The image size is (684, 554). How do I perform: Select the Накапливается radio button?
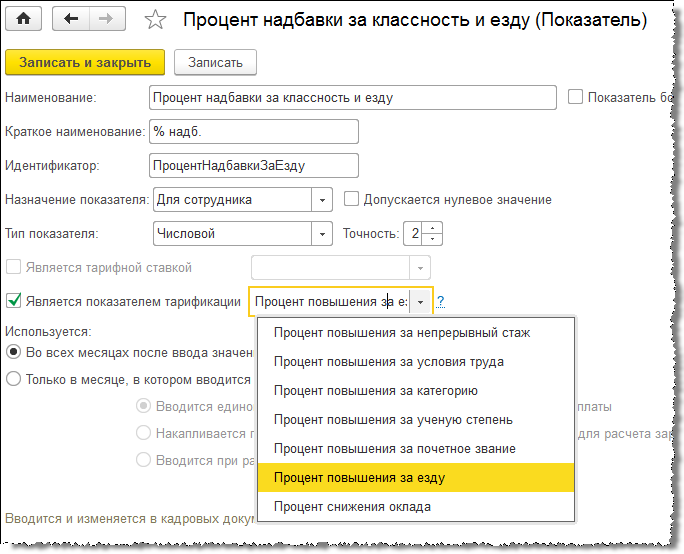[144, 433]
